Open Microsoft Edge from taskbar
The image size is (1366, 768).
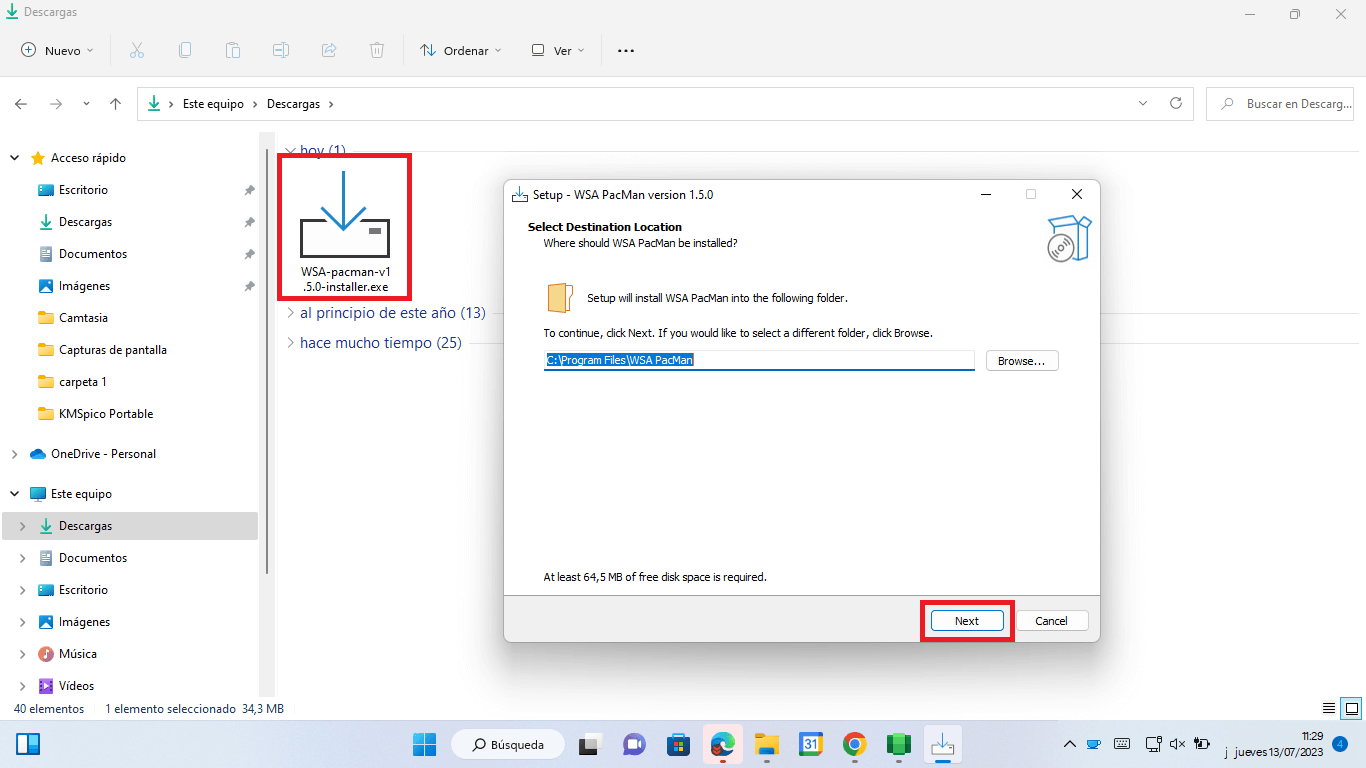723,744
